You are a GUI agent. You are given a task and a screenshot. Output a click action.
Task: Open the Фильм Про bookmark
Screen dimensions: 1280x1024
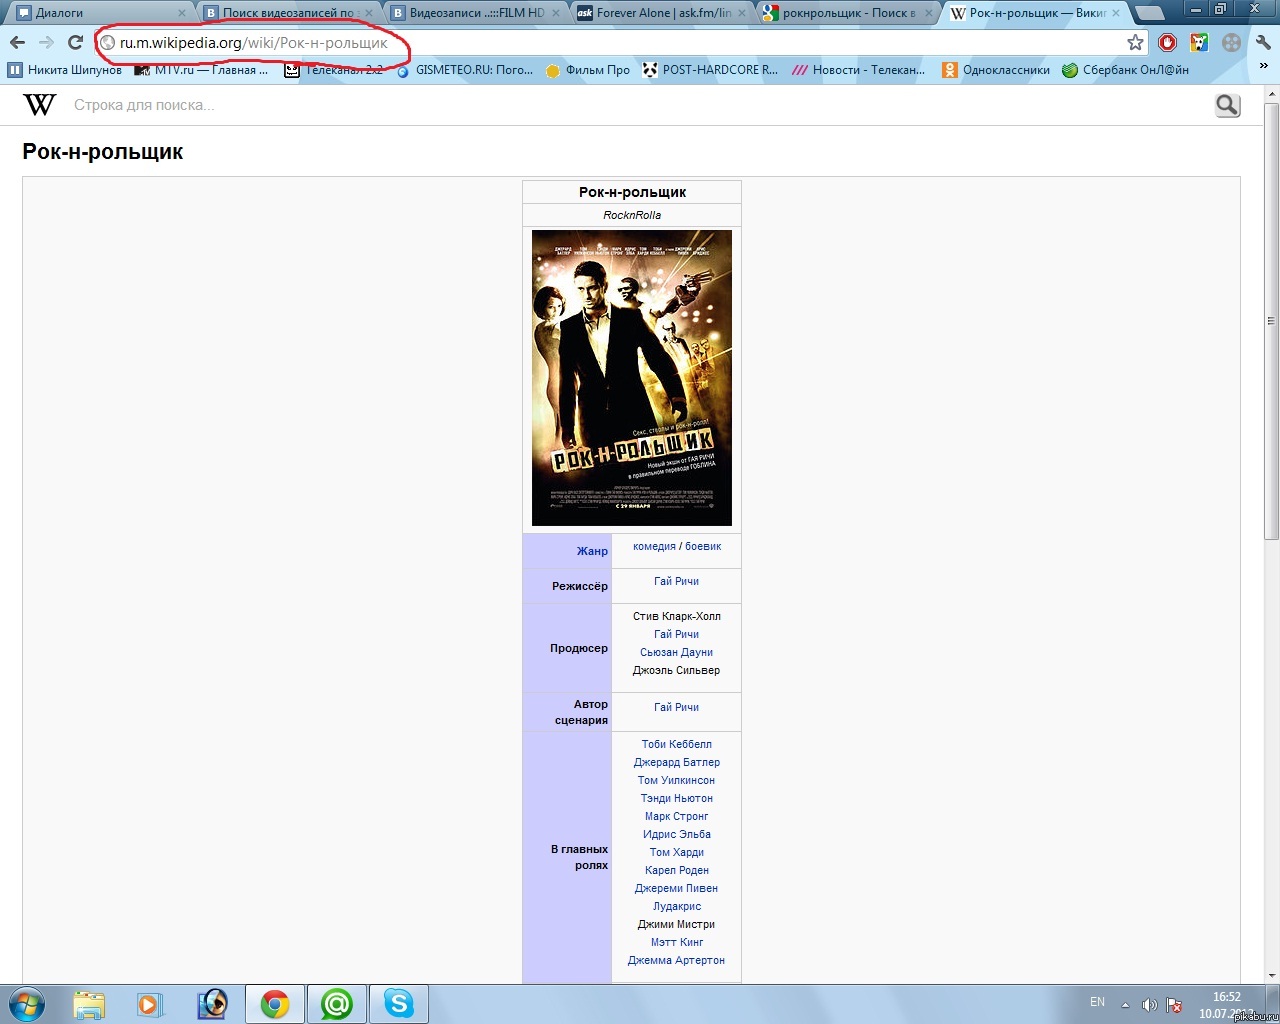click(x=588, y=70)
